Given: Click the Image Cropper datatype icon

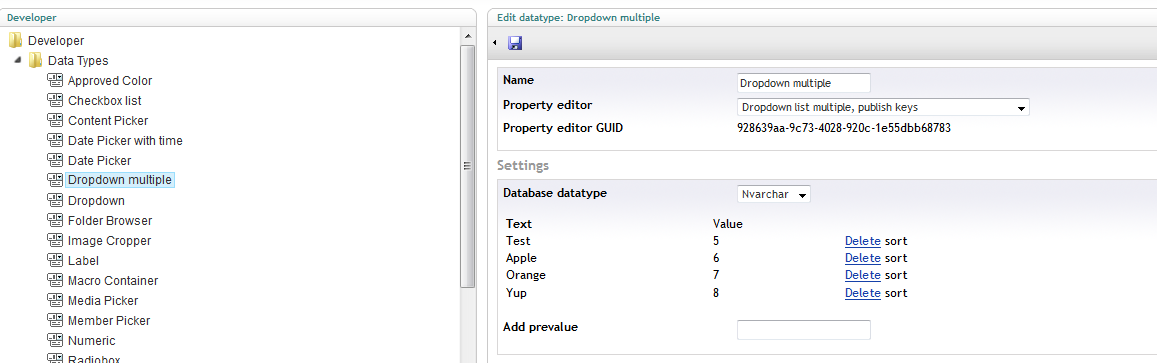Looking at the screenshot, I should pyautogui.click(x=55, y=241).
